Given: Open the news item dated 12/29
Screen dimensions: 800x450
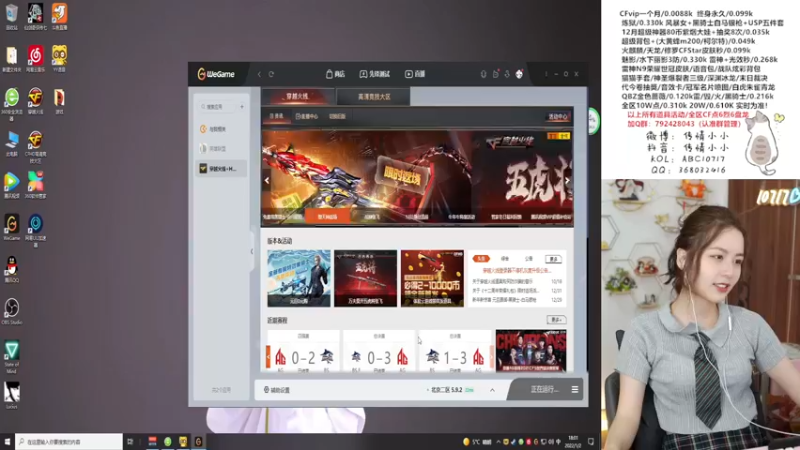Looking at the screenshot, I should [517, 300].
